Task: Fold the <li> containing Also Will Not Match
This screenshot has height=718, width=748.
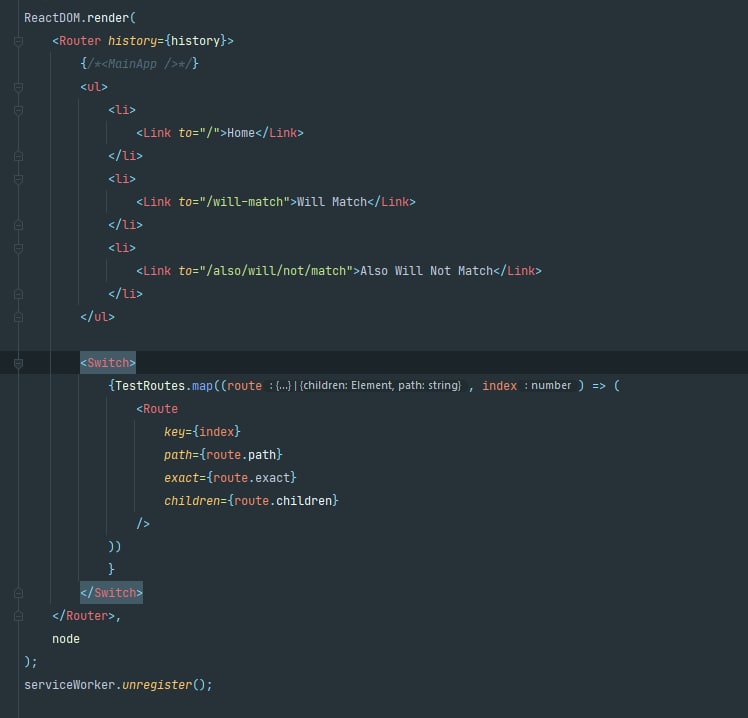Action: (19, 249)
